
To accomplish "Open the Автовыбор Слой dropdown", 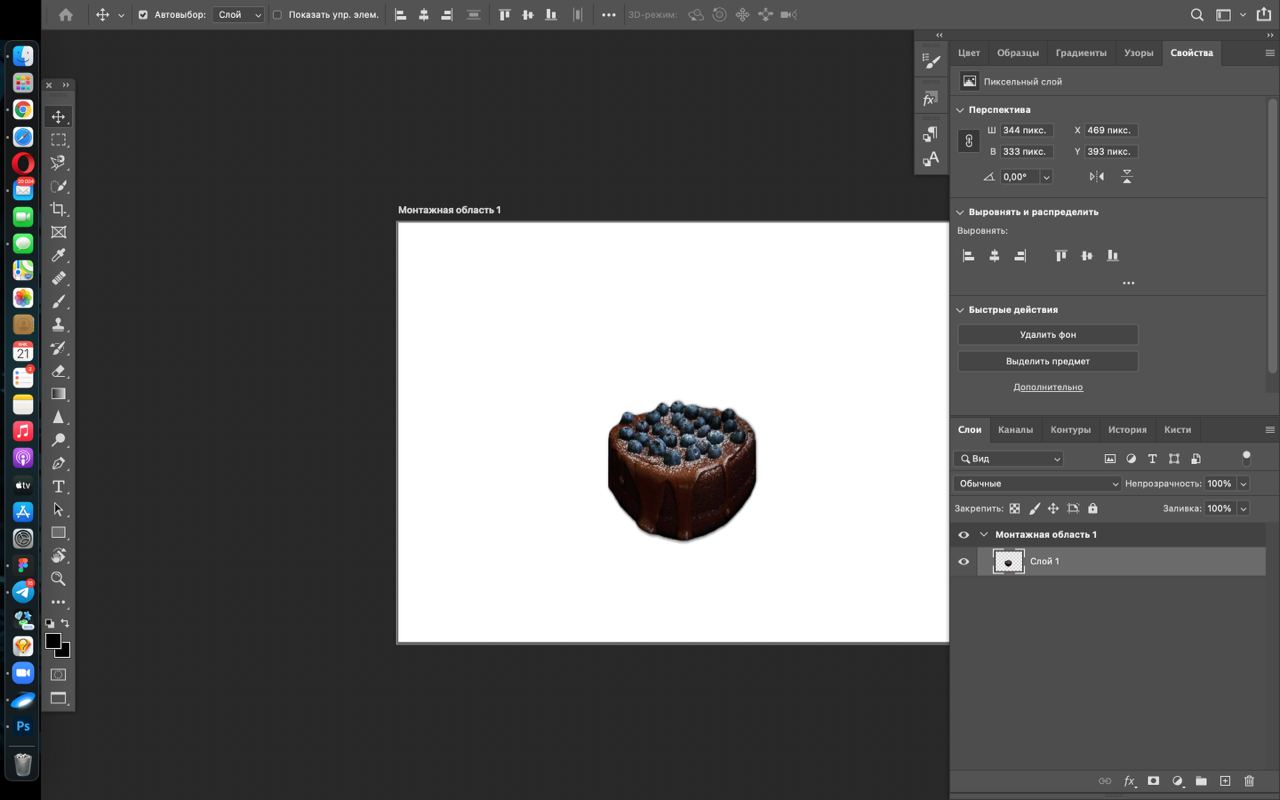I will tap(238, 15).
